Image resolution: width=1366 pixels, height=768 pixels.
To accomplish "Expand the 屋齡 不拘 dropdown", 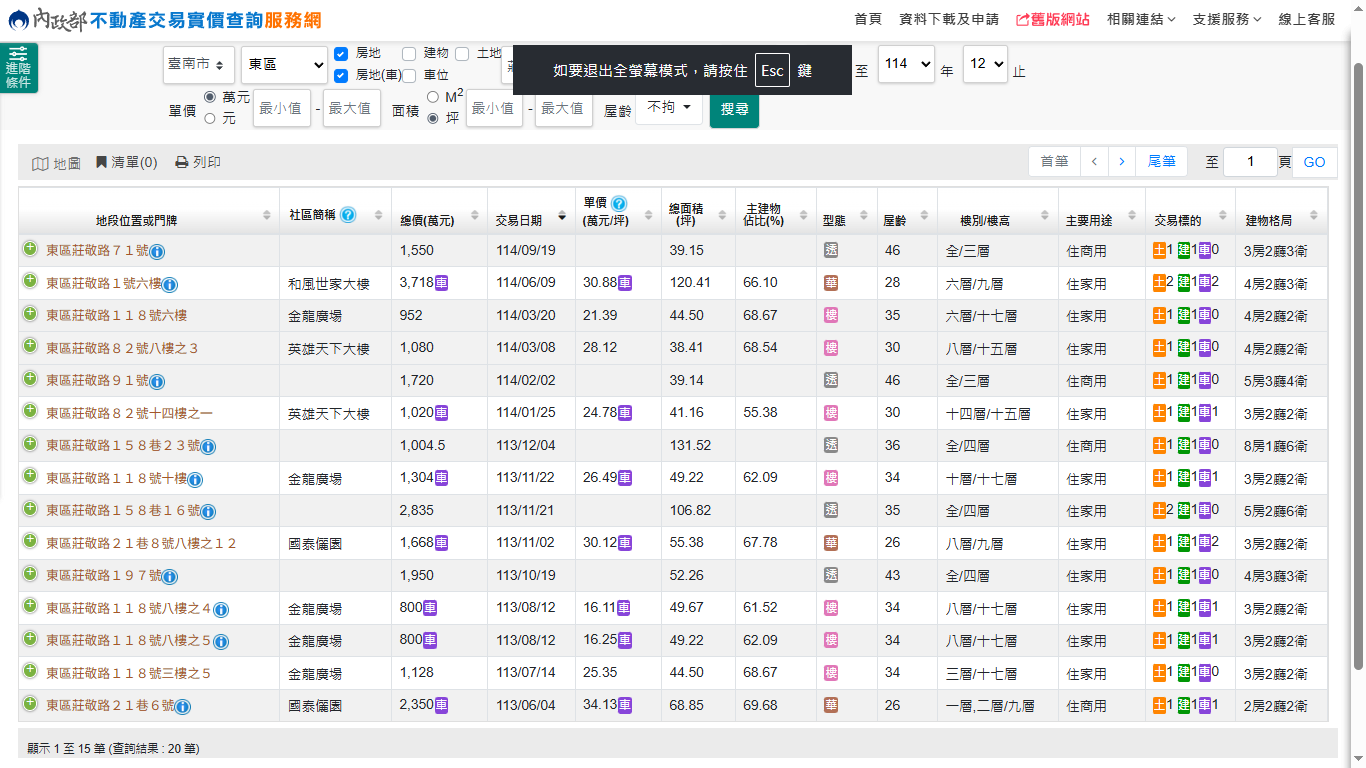I will point(668,107).
